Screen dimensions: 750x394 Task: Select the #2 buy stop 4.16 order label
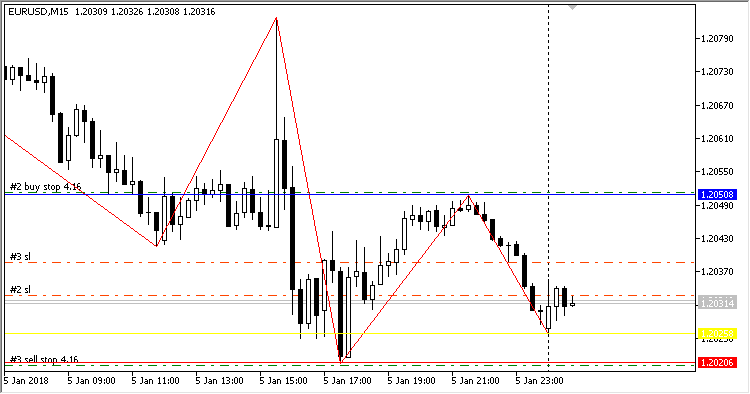point(45,187)
